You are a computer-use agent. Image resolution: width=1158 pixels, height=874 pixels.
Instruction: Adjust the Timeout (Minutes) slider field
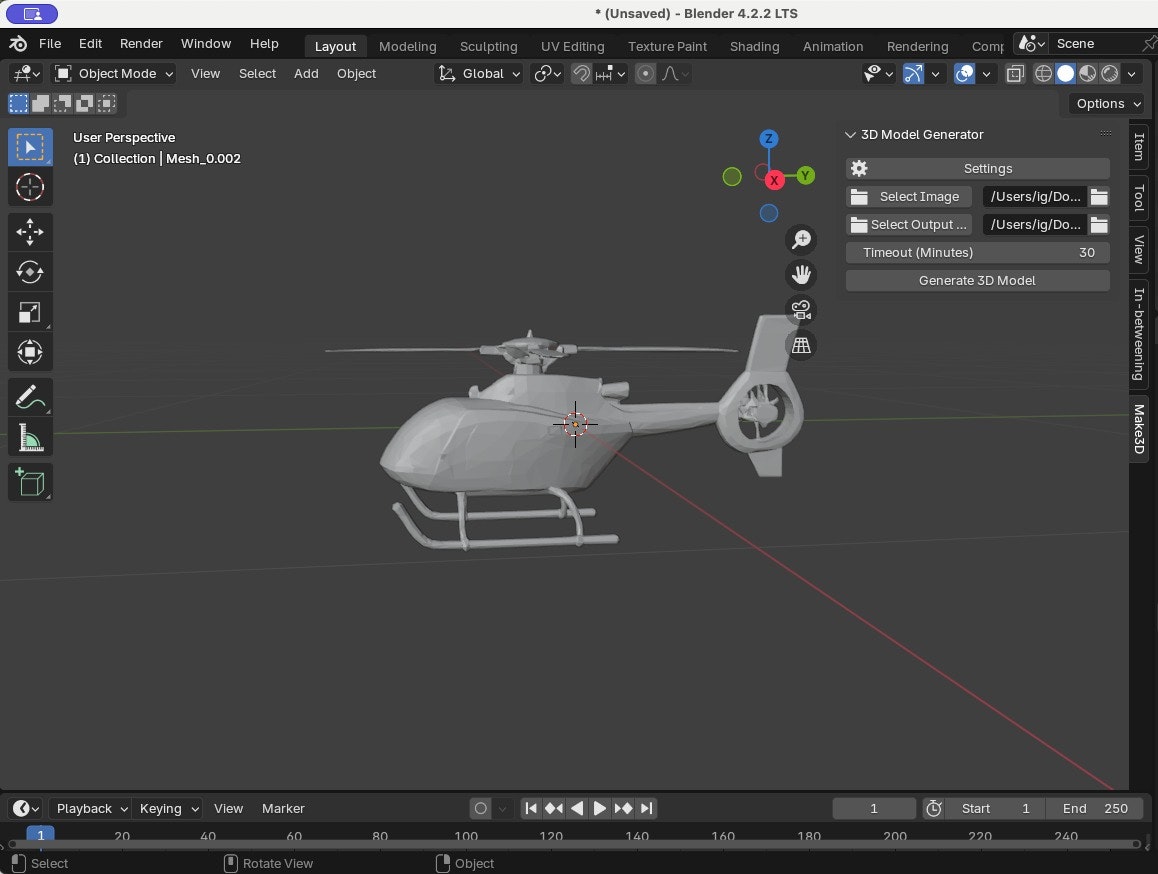coord(977,253)
